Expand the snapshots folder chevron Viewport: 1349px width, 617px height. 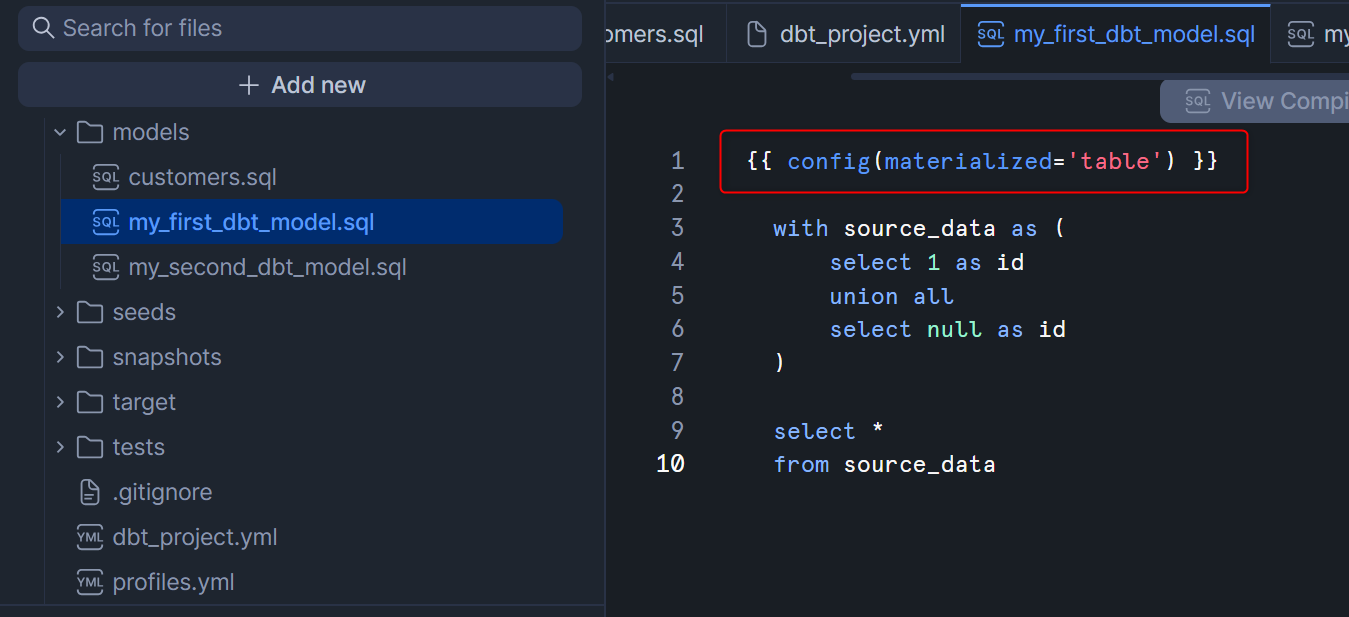coord(60,357)
